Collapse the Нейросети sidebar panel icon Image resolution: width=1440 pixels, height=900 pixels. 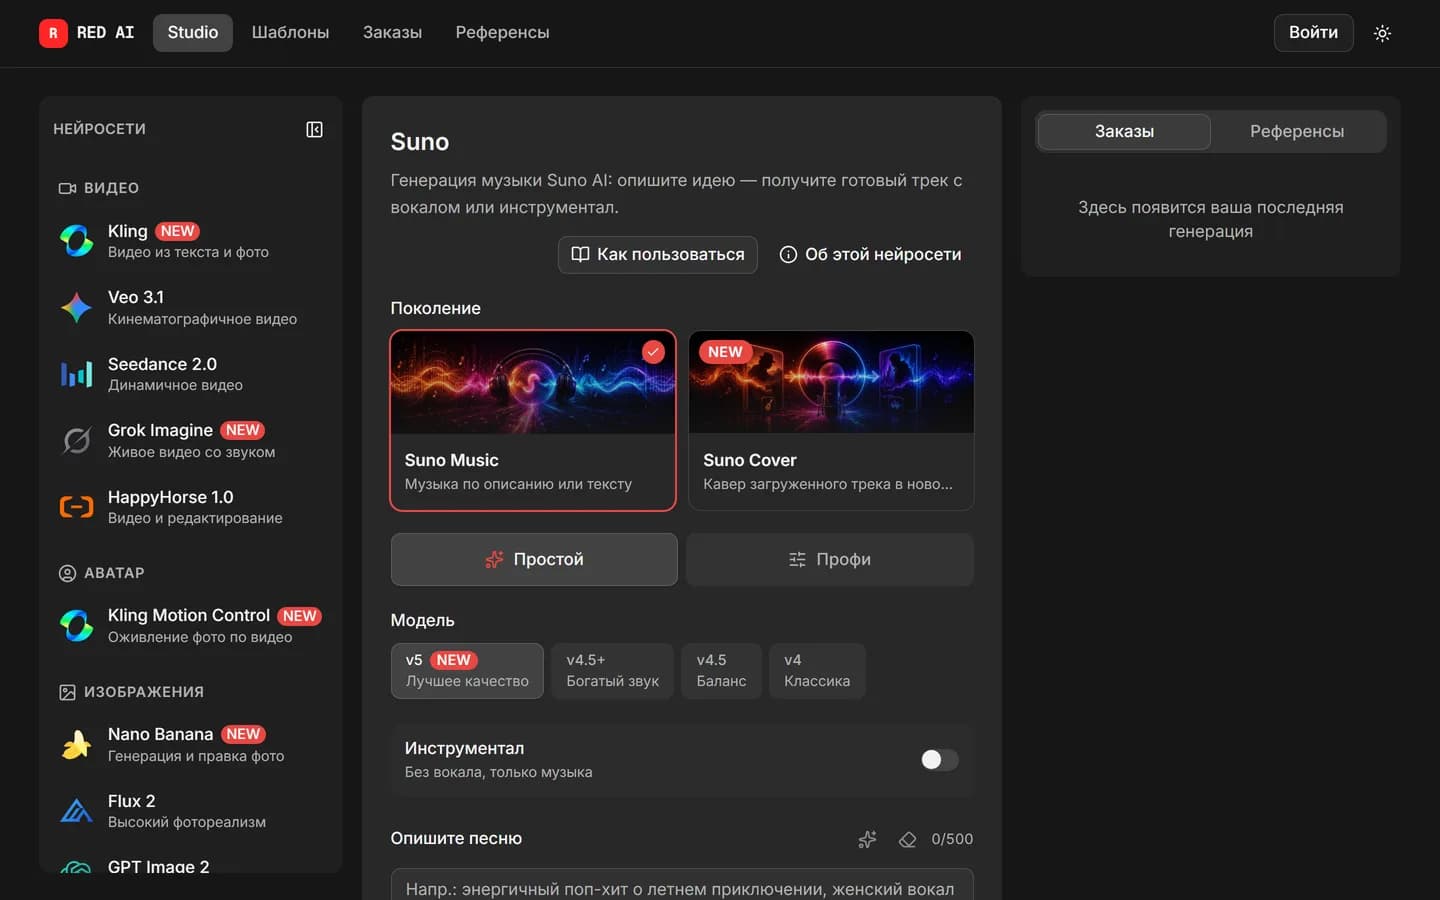coord(314,129)
